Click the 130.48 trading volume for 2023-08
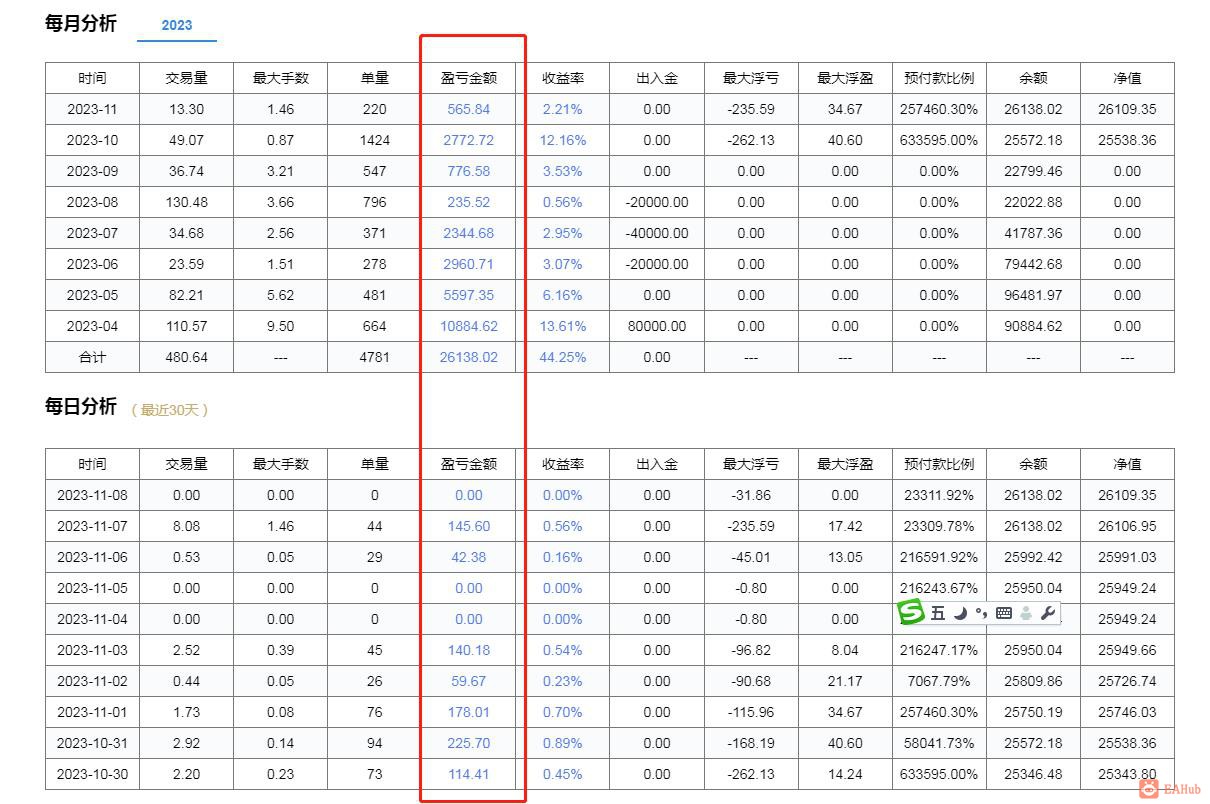Screen dimensions: 1210x804 coord(186,202)
